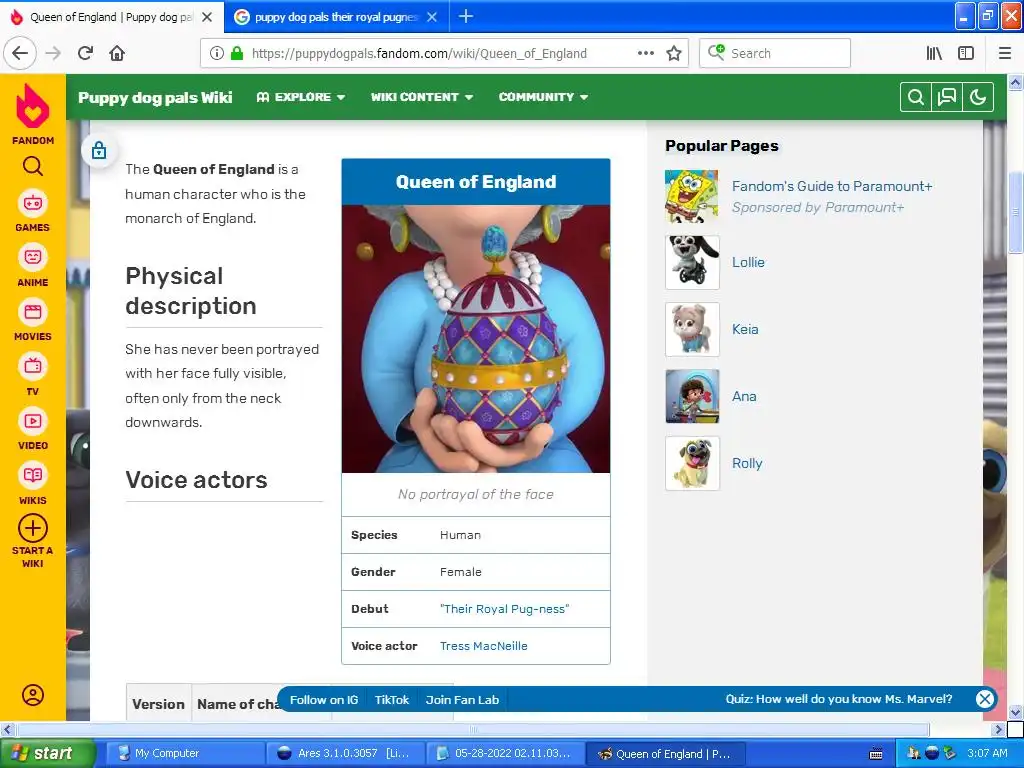Click the SpongeBob Paramount+ thumbnail

(x=692, y=196)
